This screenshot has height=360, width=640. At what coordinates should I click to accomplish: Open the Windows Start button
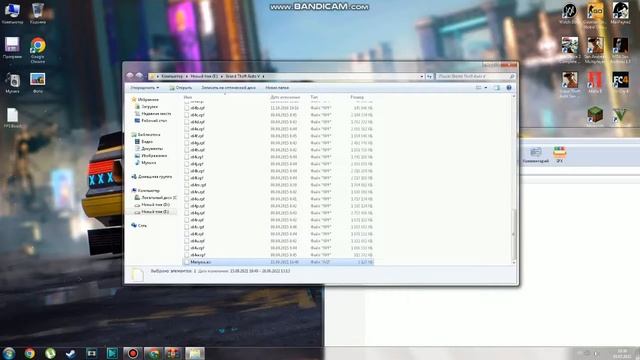pyautogui.click(x=9, y=353)
